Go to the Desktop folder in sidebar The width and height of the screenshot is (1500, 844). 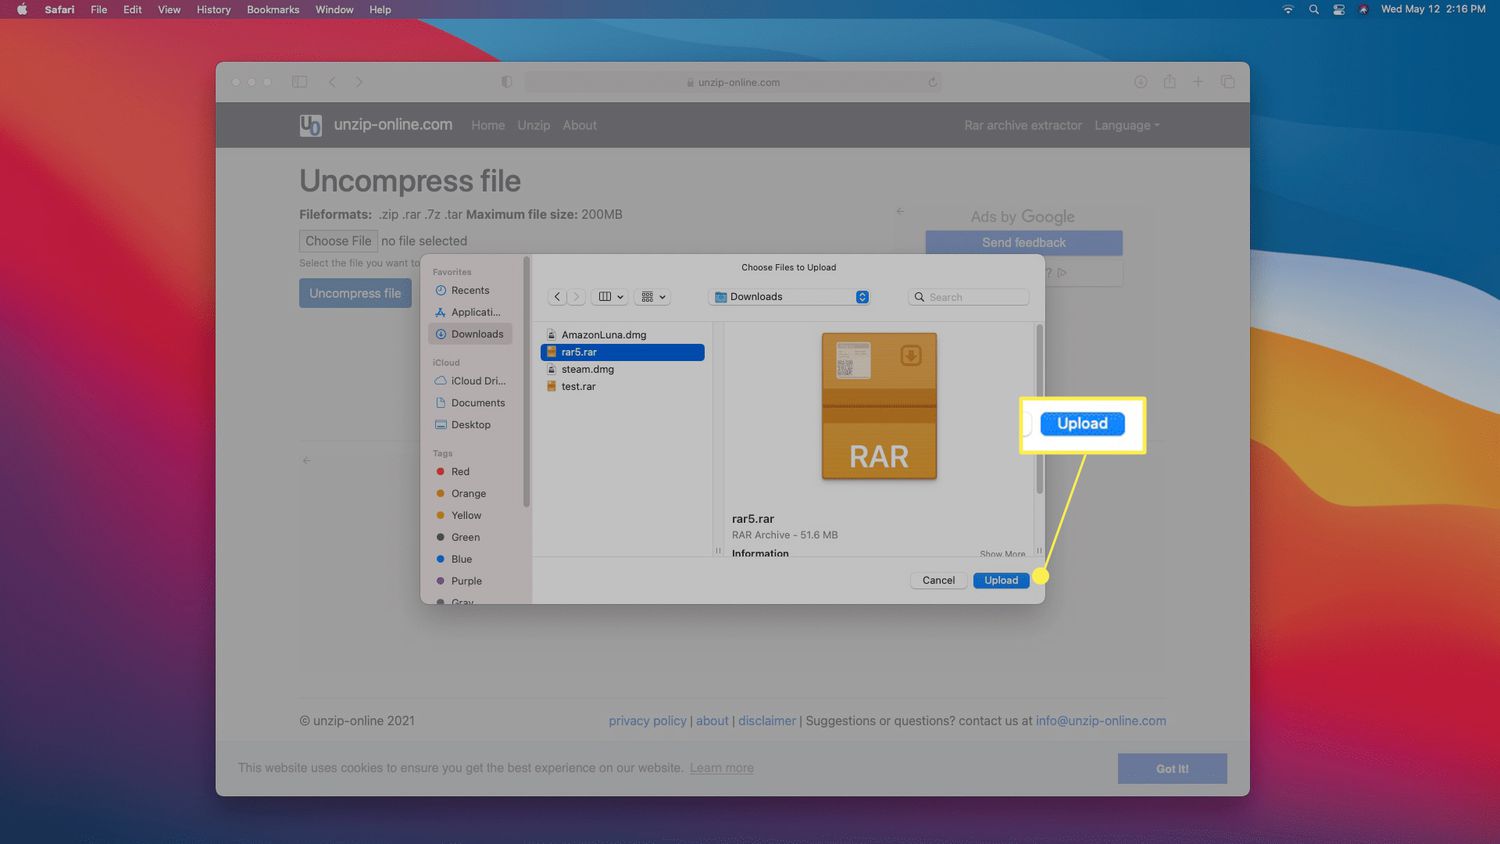click(470, 425)
